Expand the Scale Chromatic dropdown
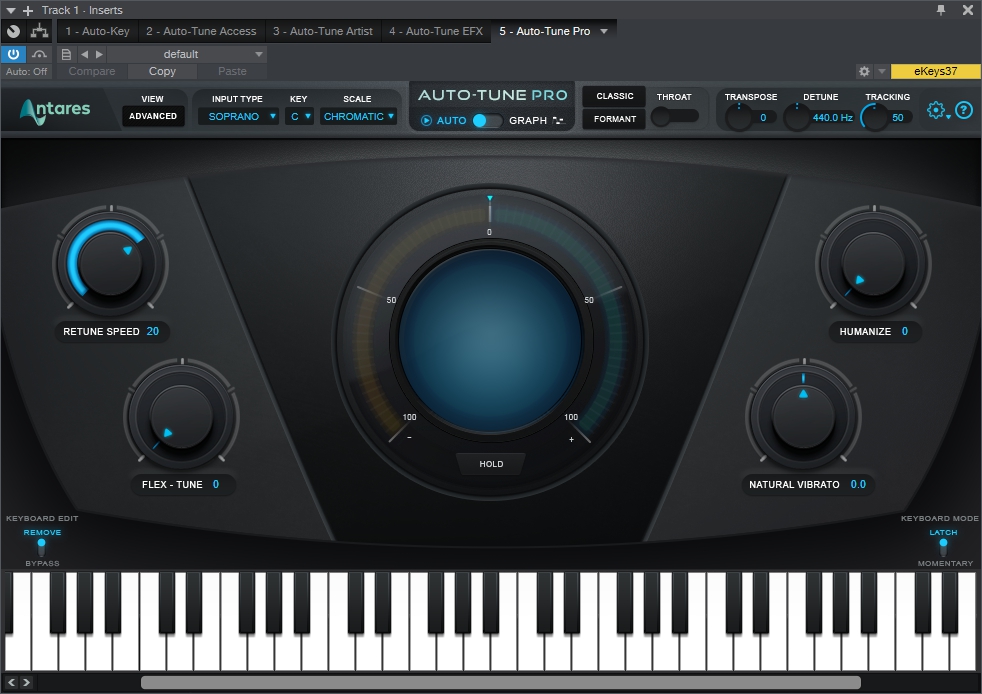 (x=358, y=117)
